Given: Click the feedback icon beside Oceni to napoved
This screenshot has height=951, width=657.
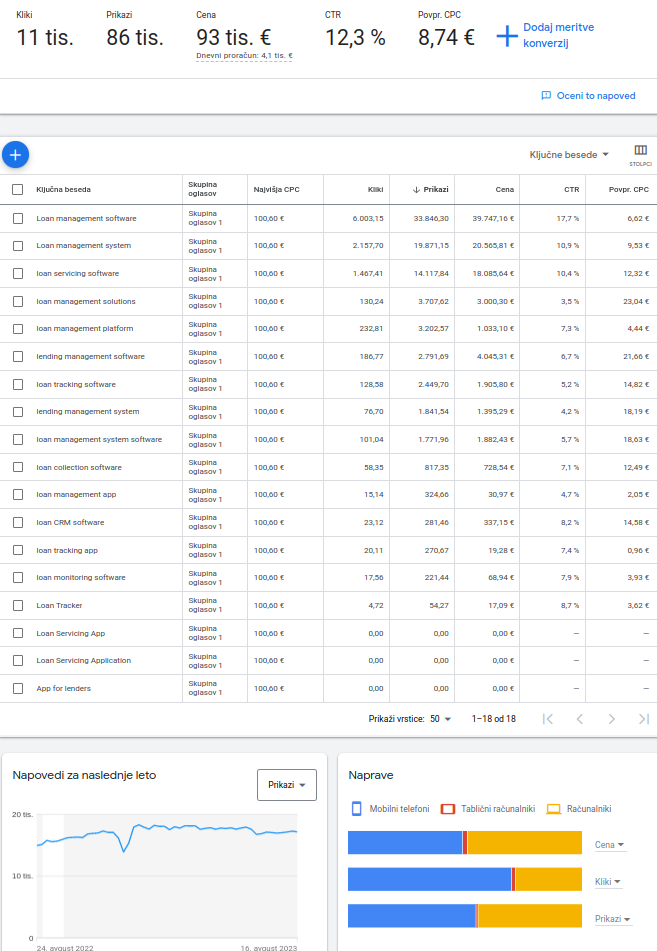Looking at the screenshot, I should [546, 96].
